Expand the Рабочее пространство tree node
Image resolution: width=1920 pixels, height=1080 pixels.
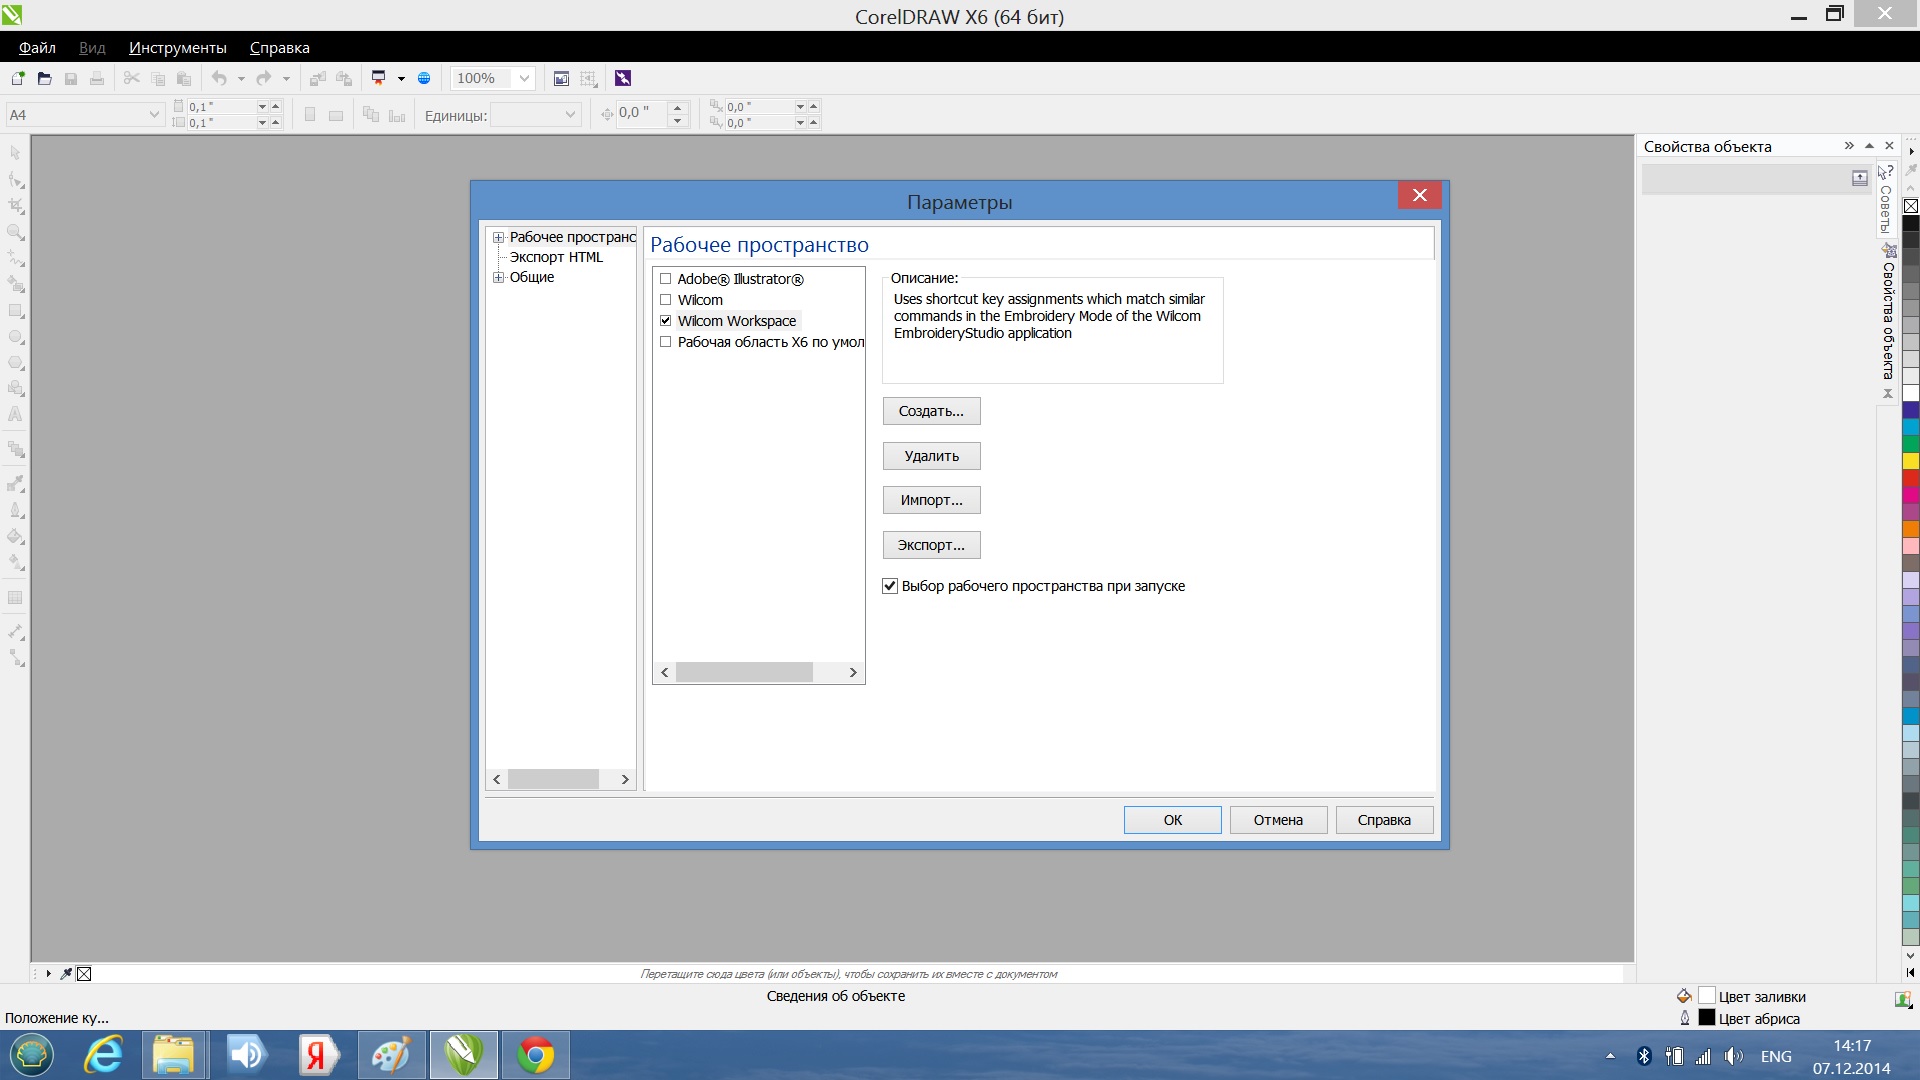[498, 237]
